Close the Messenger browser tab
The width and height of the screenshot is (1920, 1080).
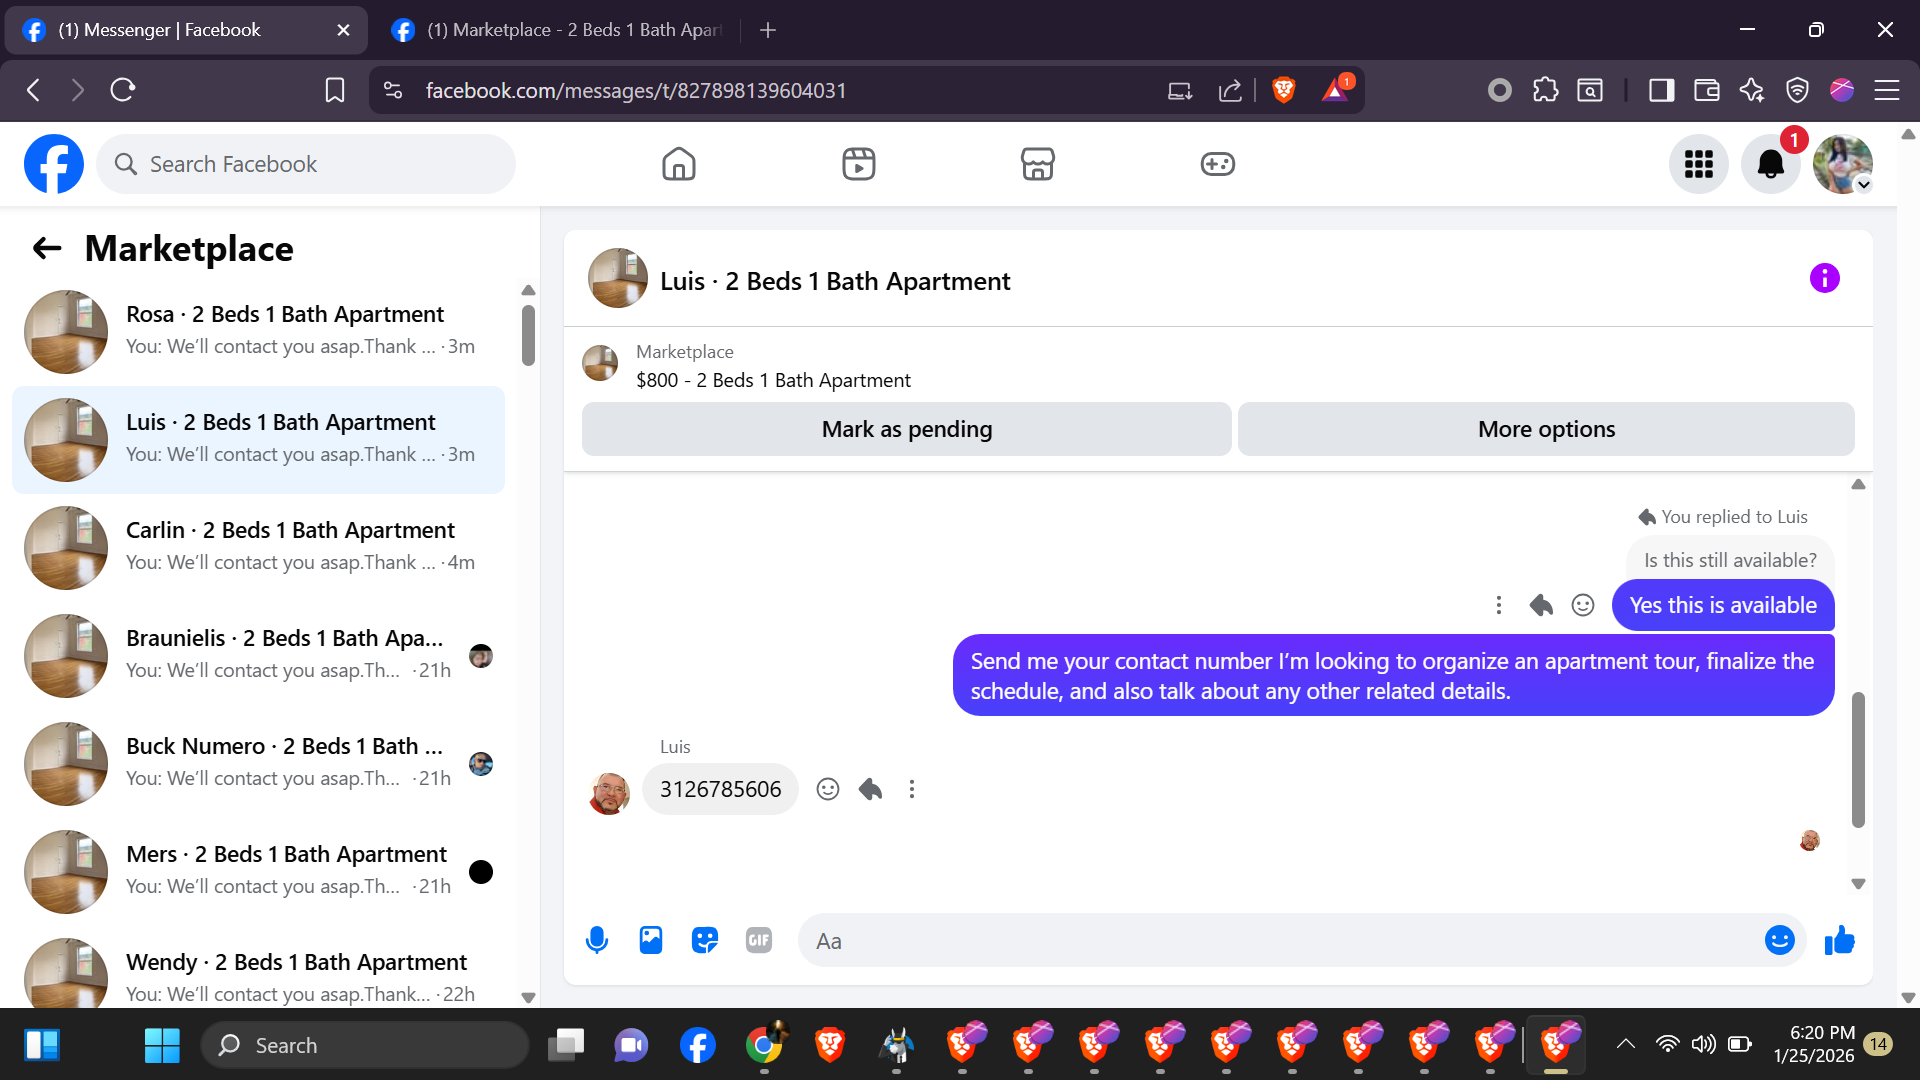pyautogui.click(x=344, y=30)
